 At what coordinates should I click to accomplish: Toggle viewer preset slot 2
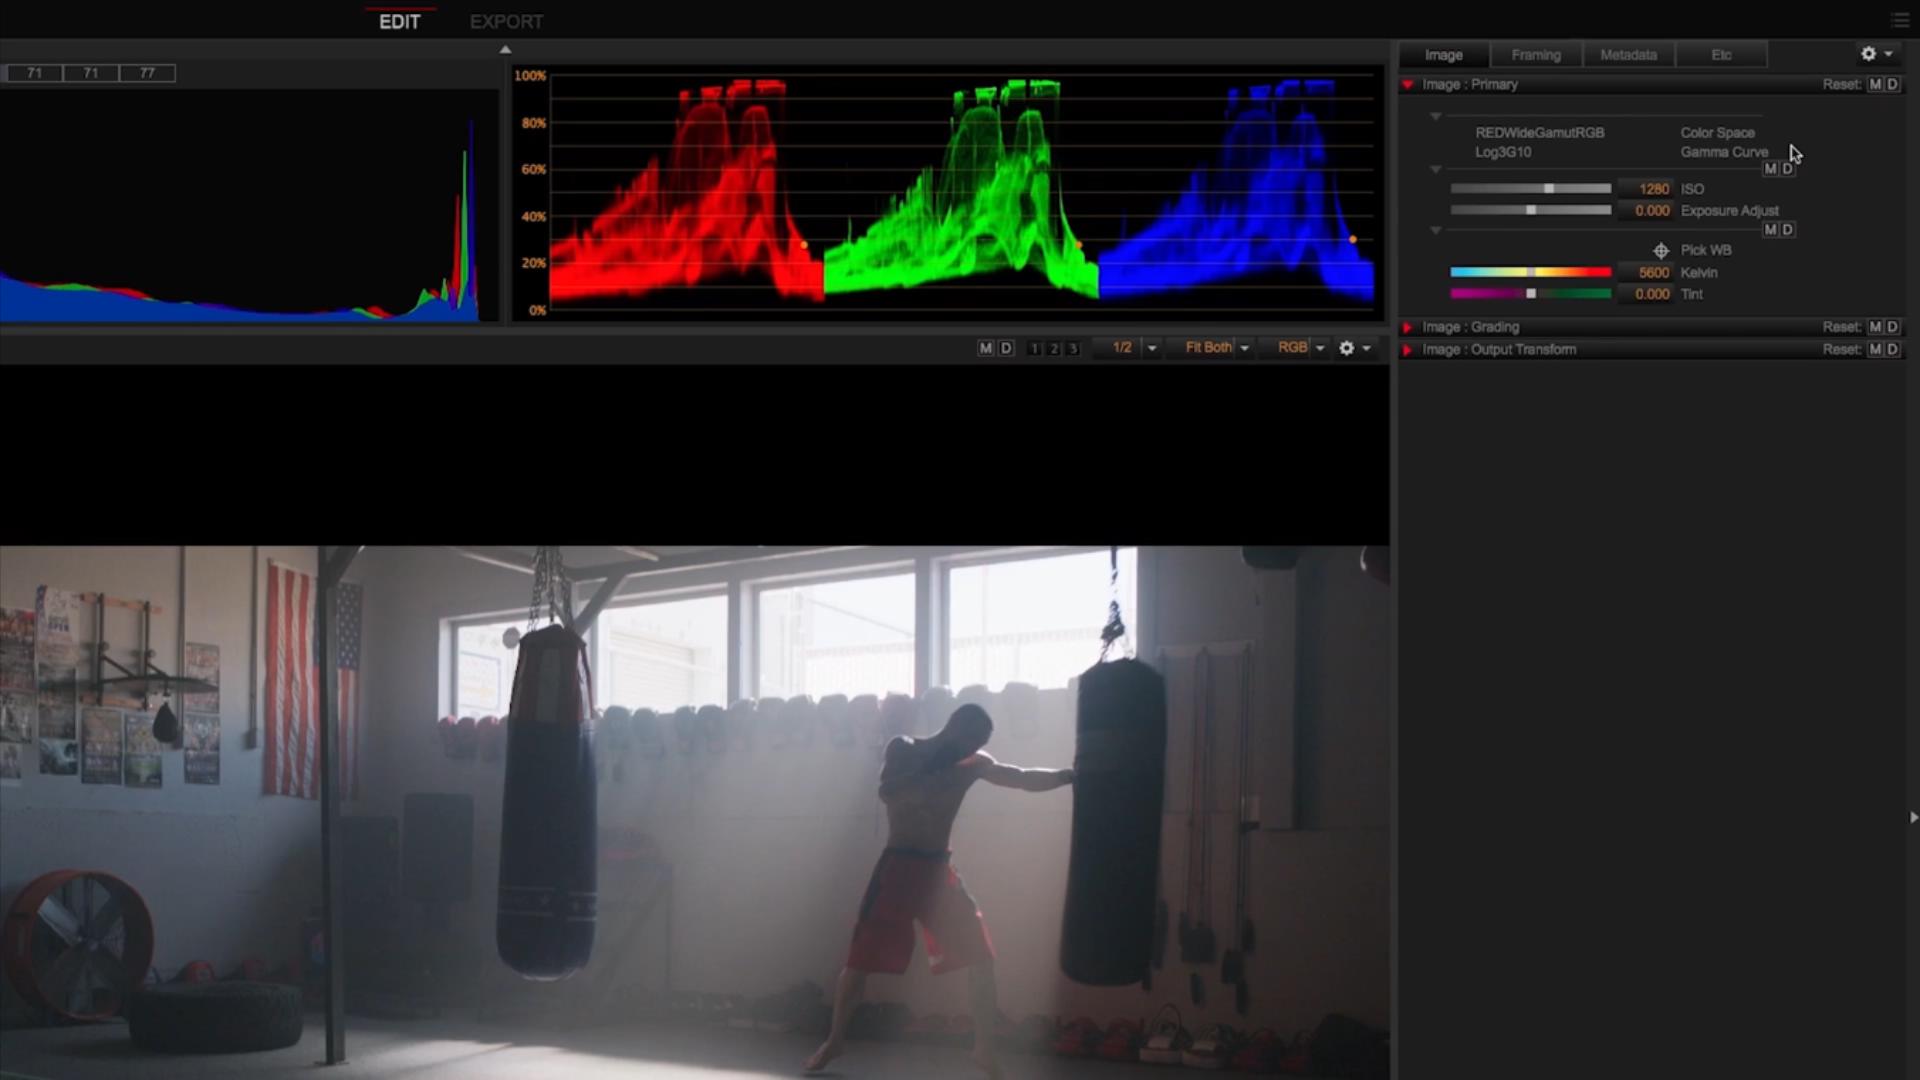point(1053,349)
